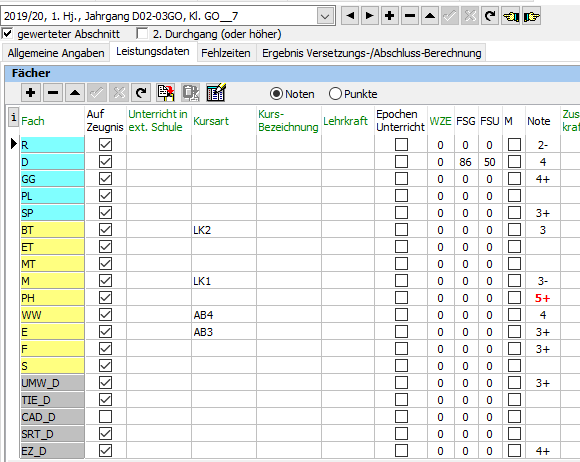Add new section with top plus button
This screenshot has width=580, height=462.
point(390,16)
